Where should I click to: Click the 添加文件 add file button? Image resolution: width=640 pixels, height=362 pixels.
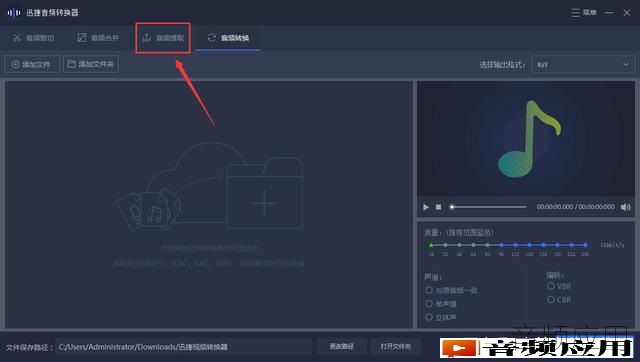32,64
